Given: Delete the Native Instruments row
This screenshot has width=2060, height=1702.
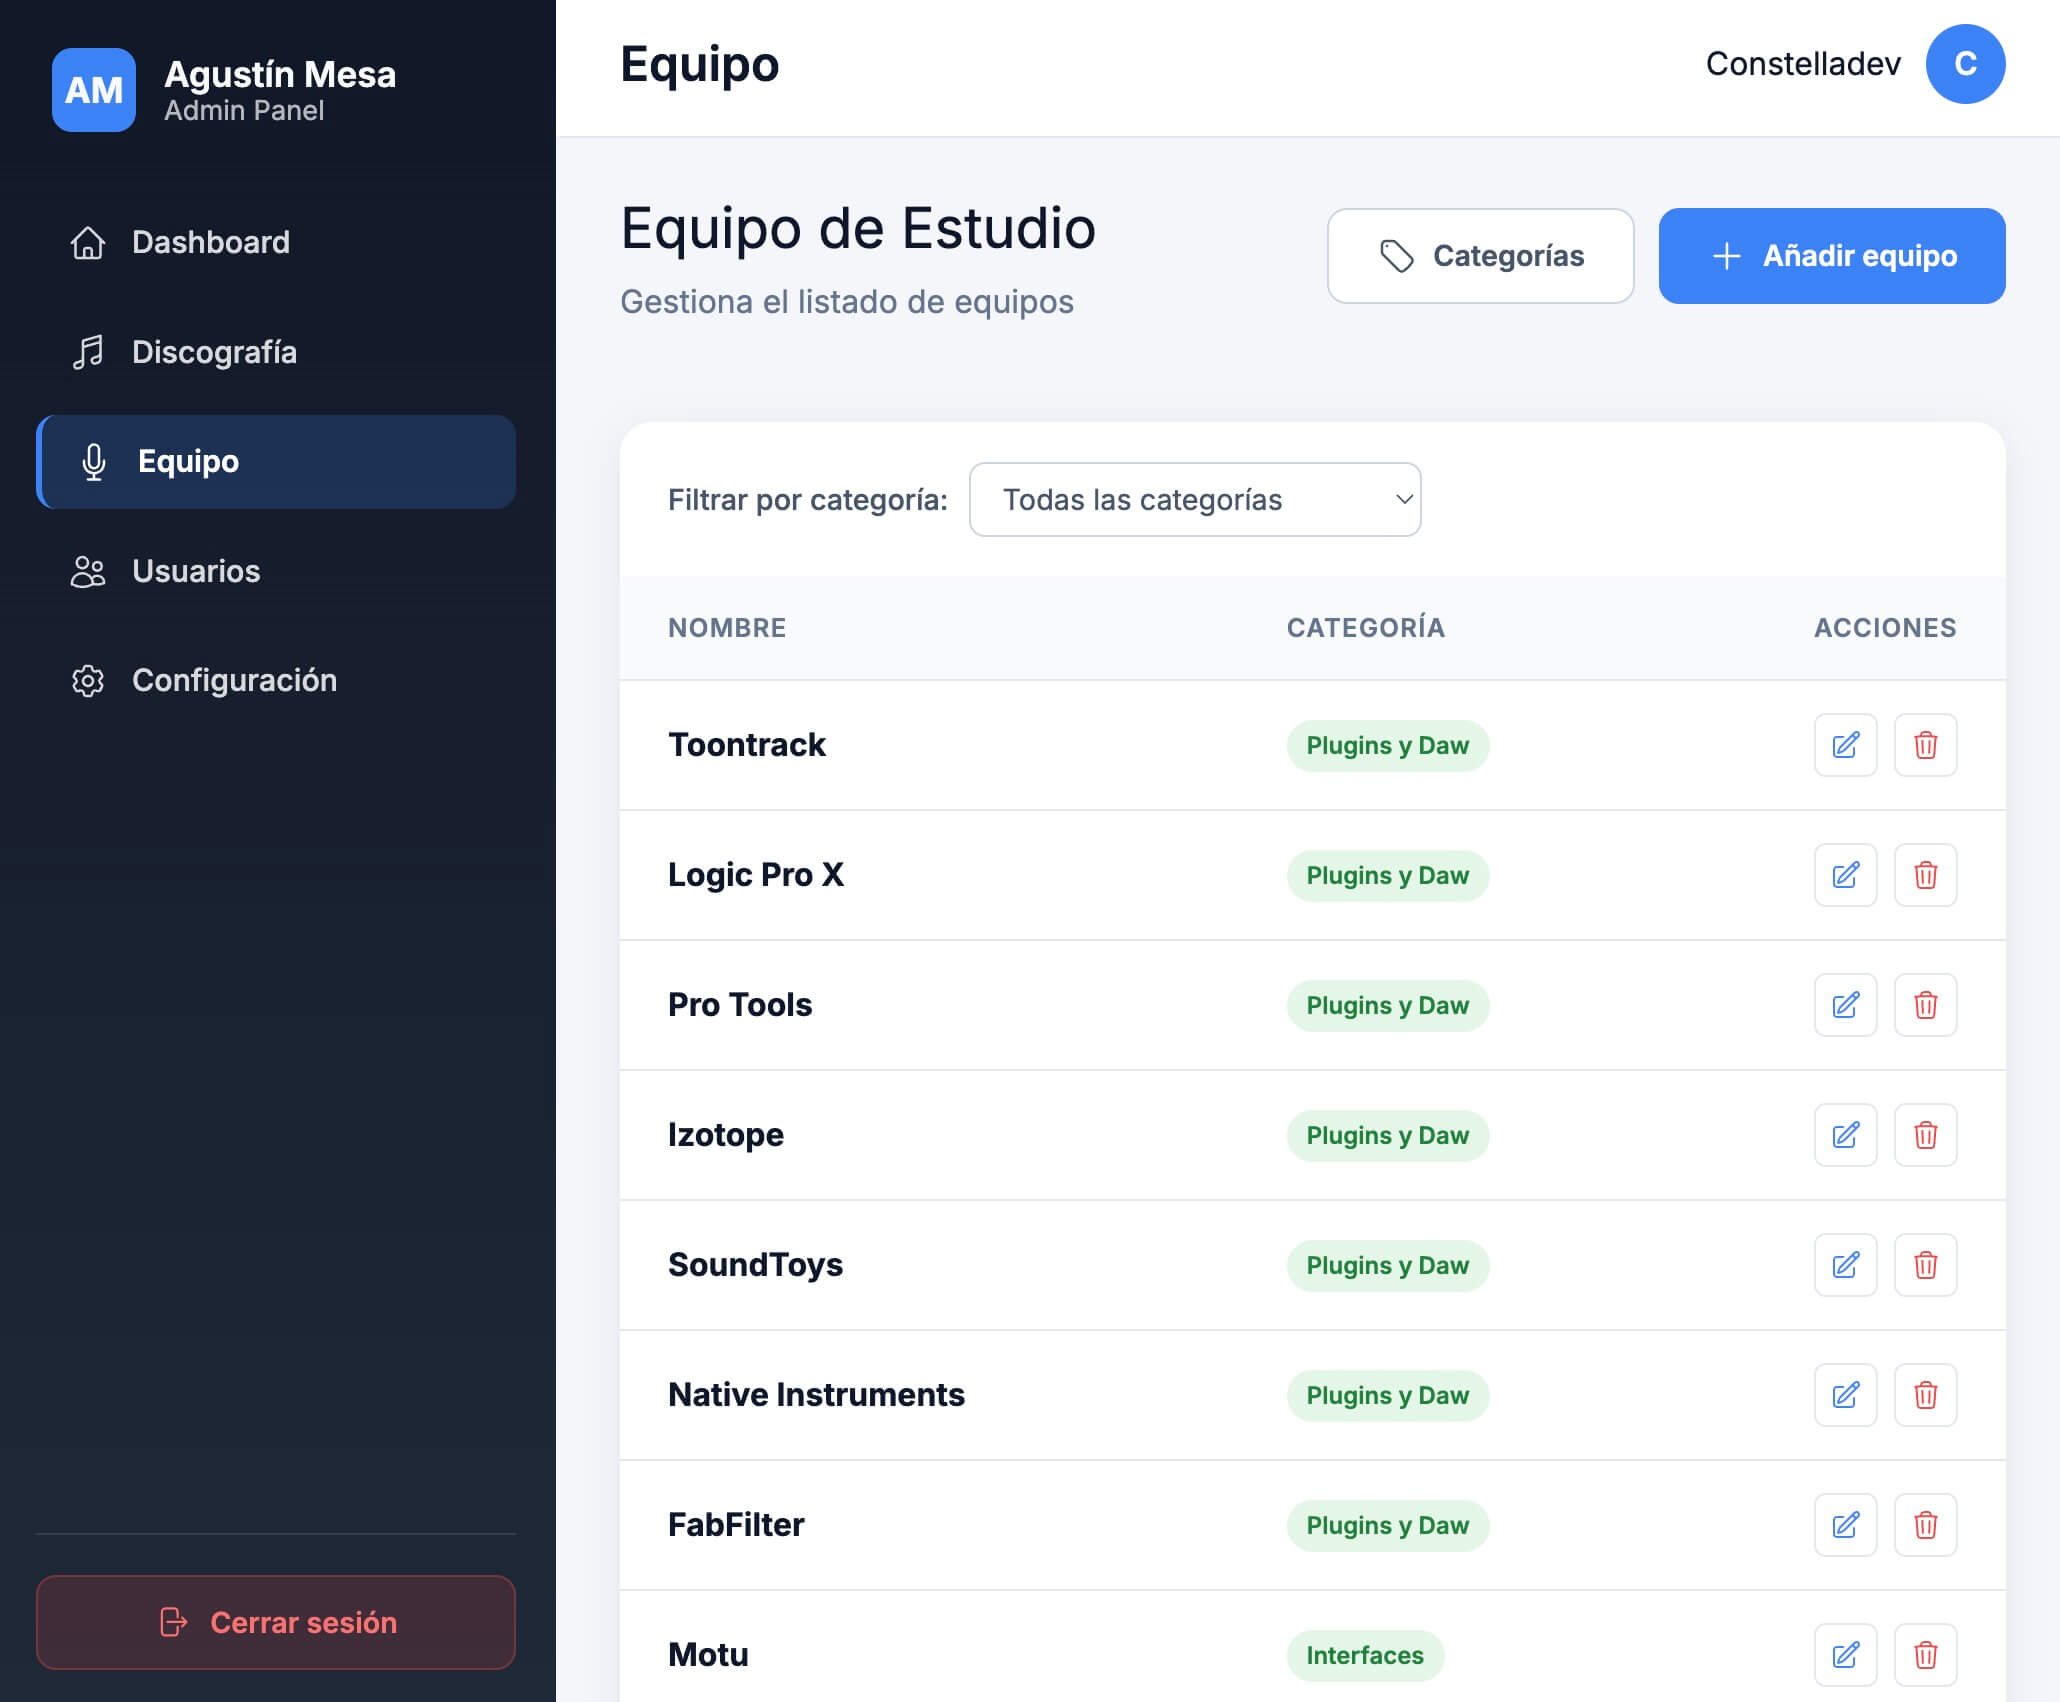Looking at the screenshot, I should (1925, 1395).
